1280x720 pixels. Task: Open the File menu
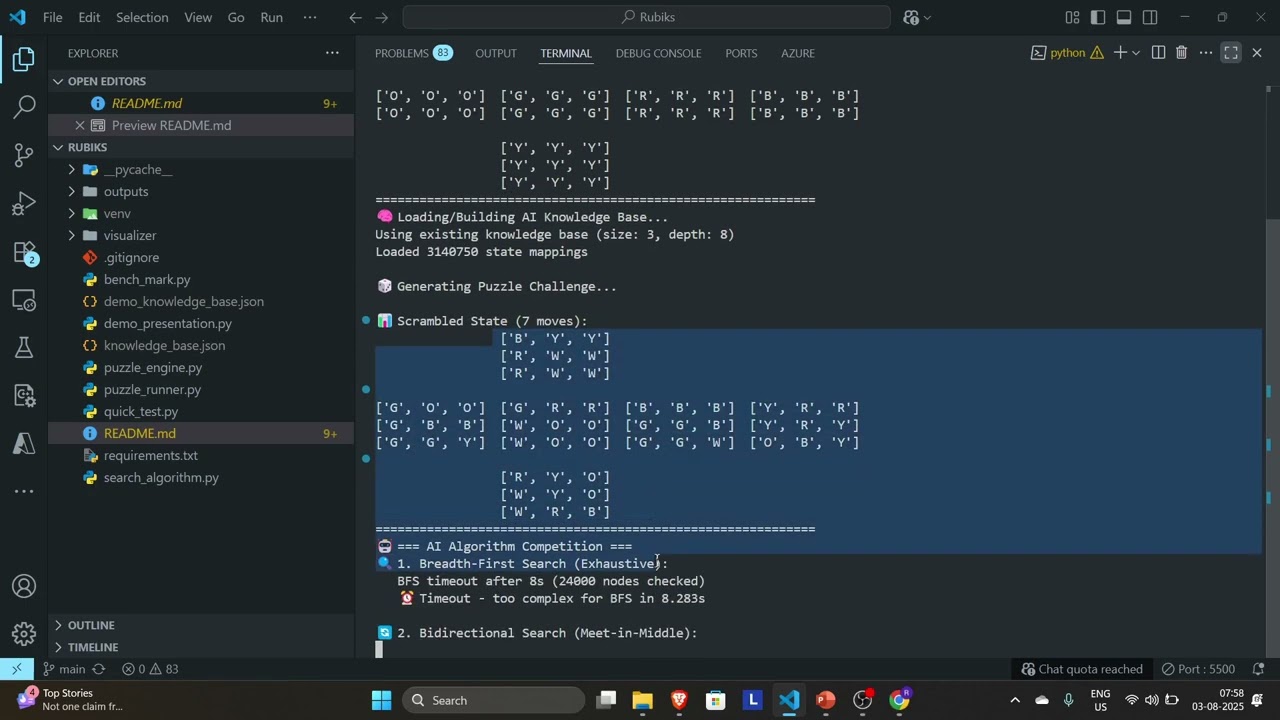pos(53,17)
